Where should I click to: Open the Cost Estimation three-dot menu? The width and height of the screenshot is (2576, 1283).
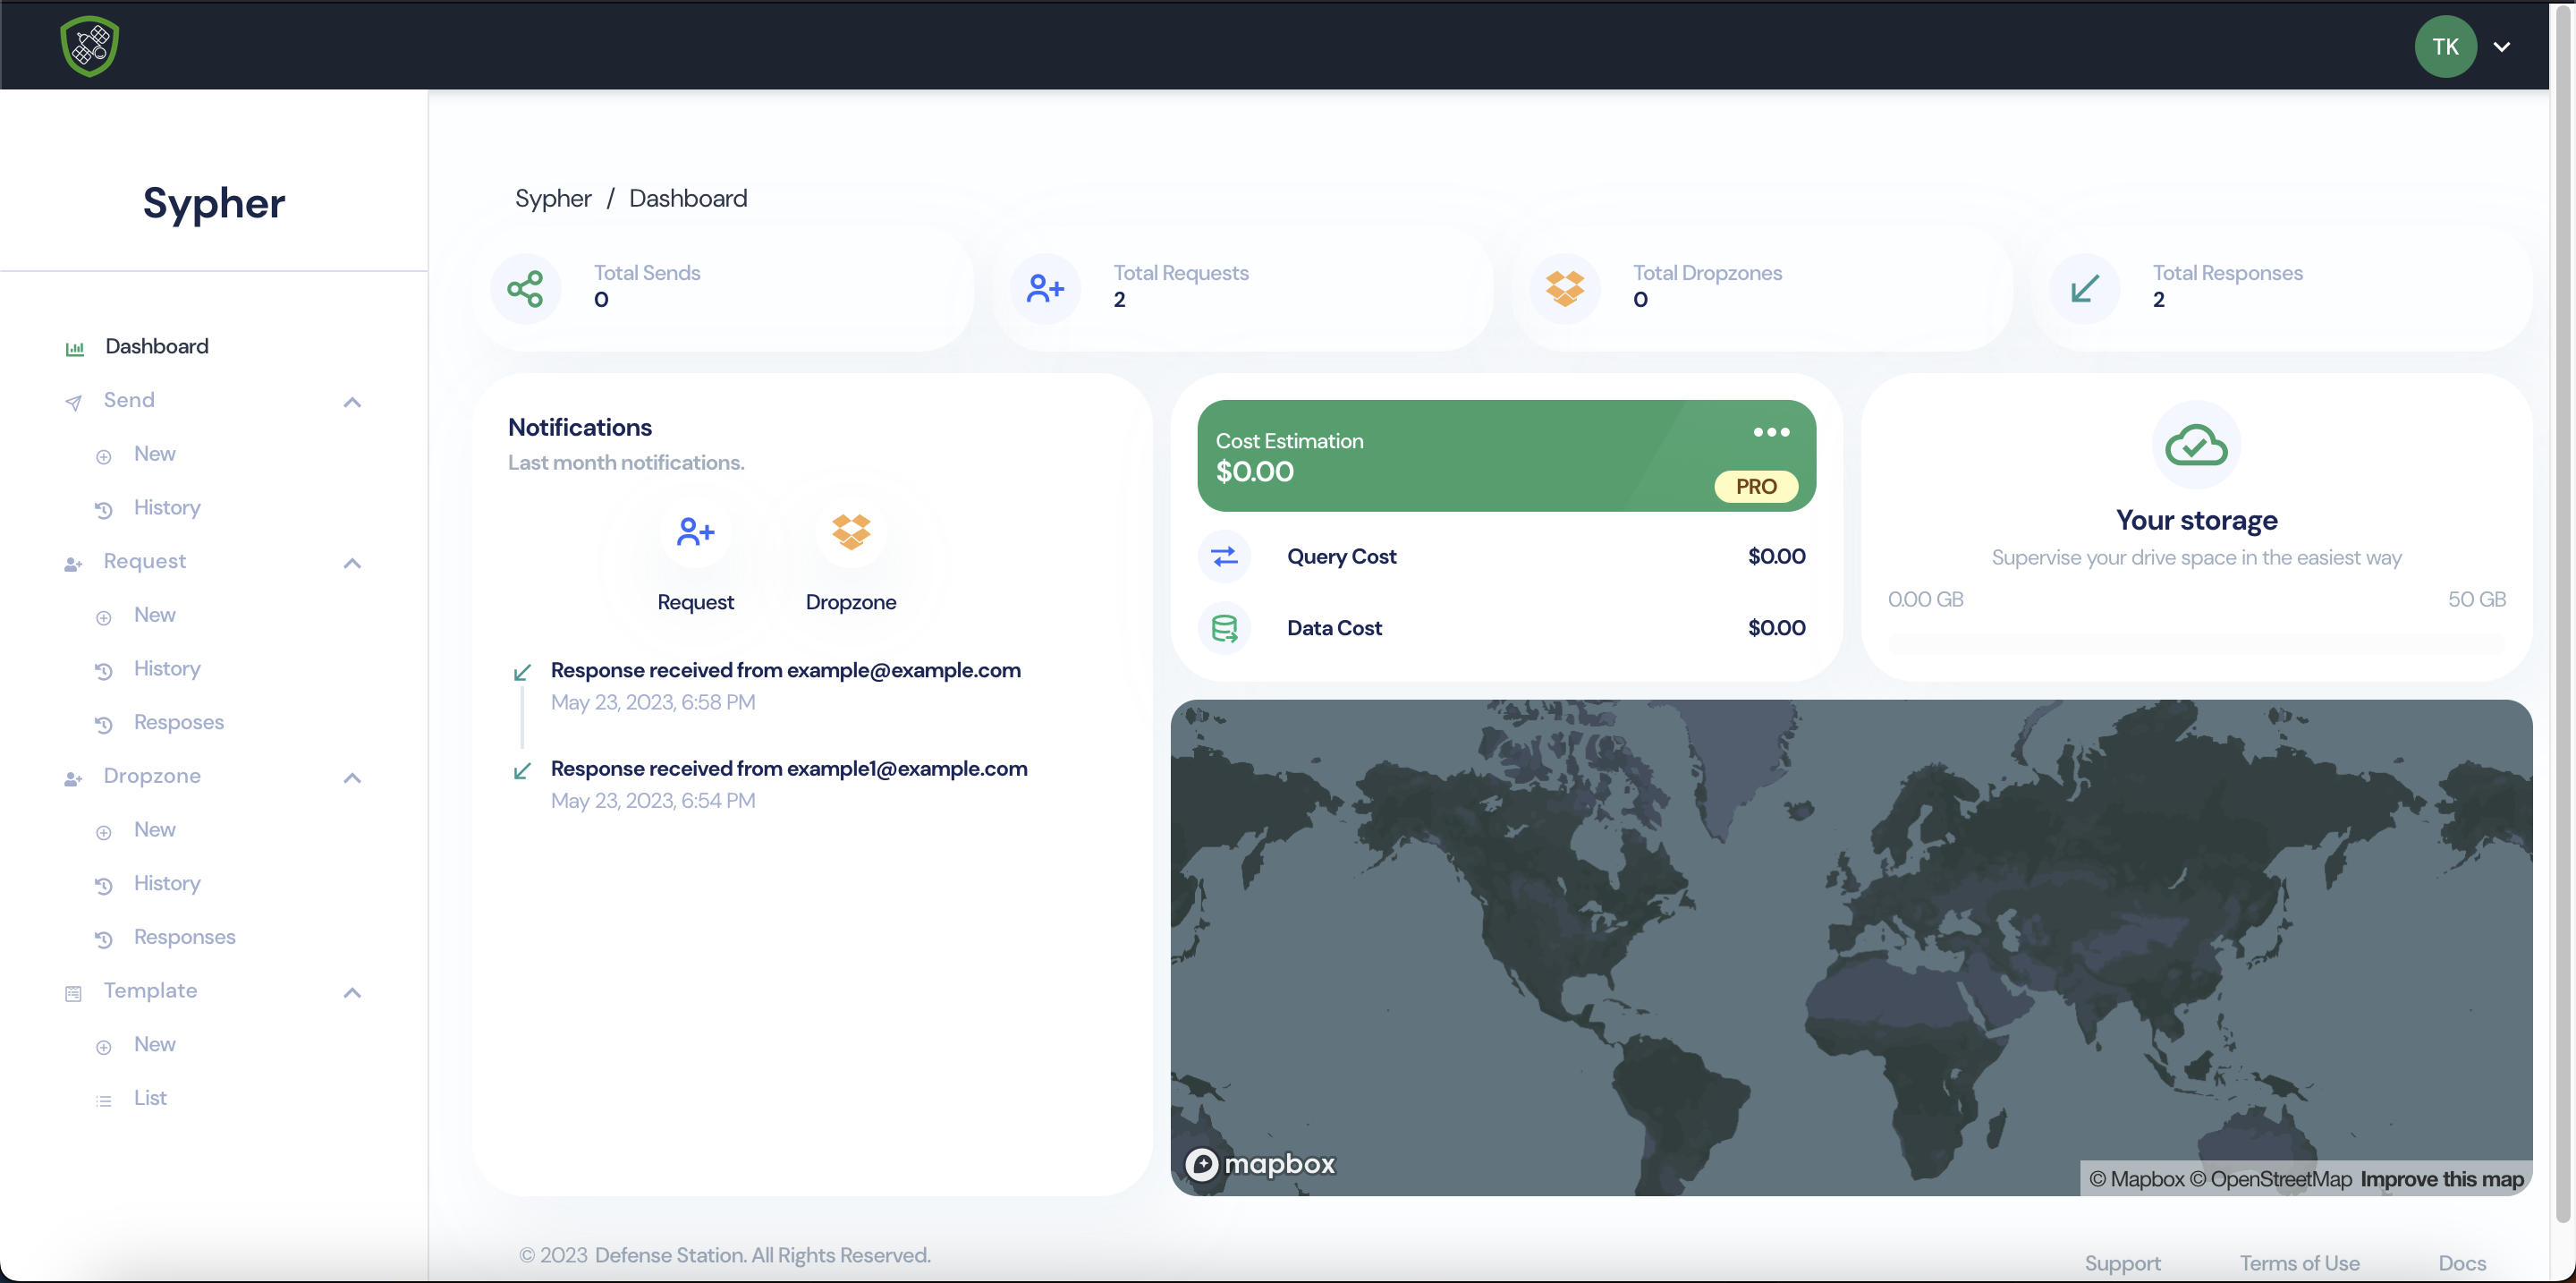point(1771,433)
